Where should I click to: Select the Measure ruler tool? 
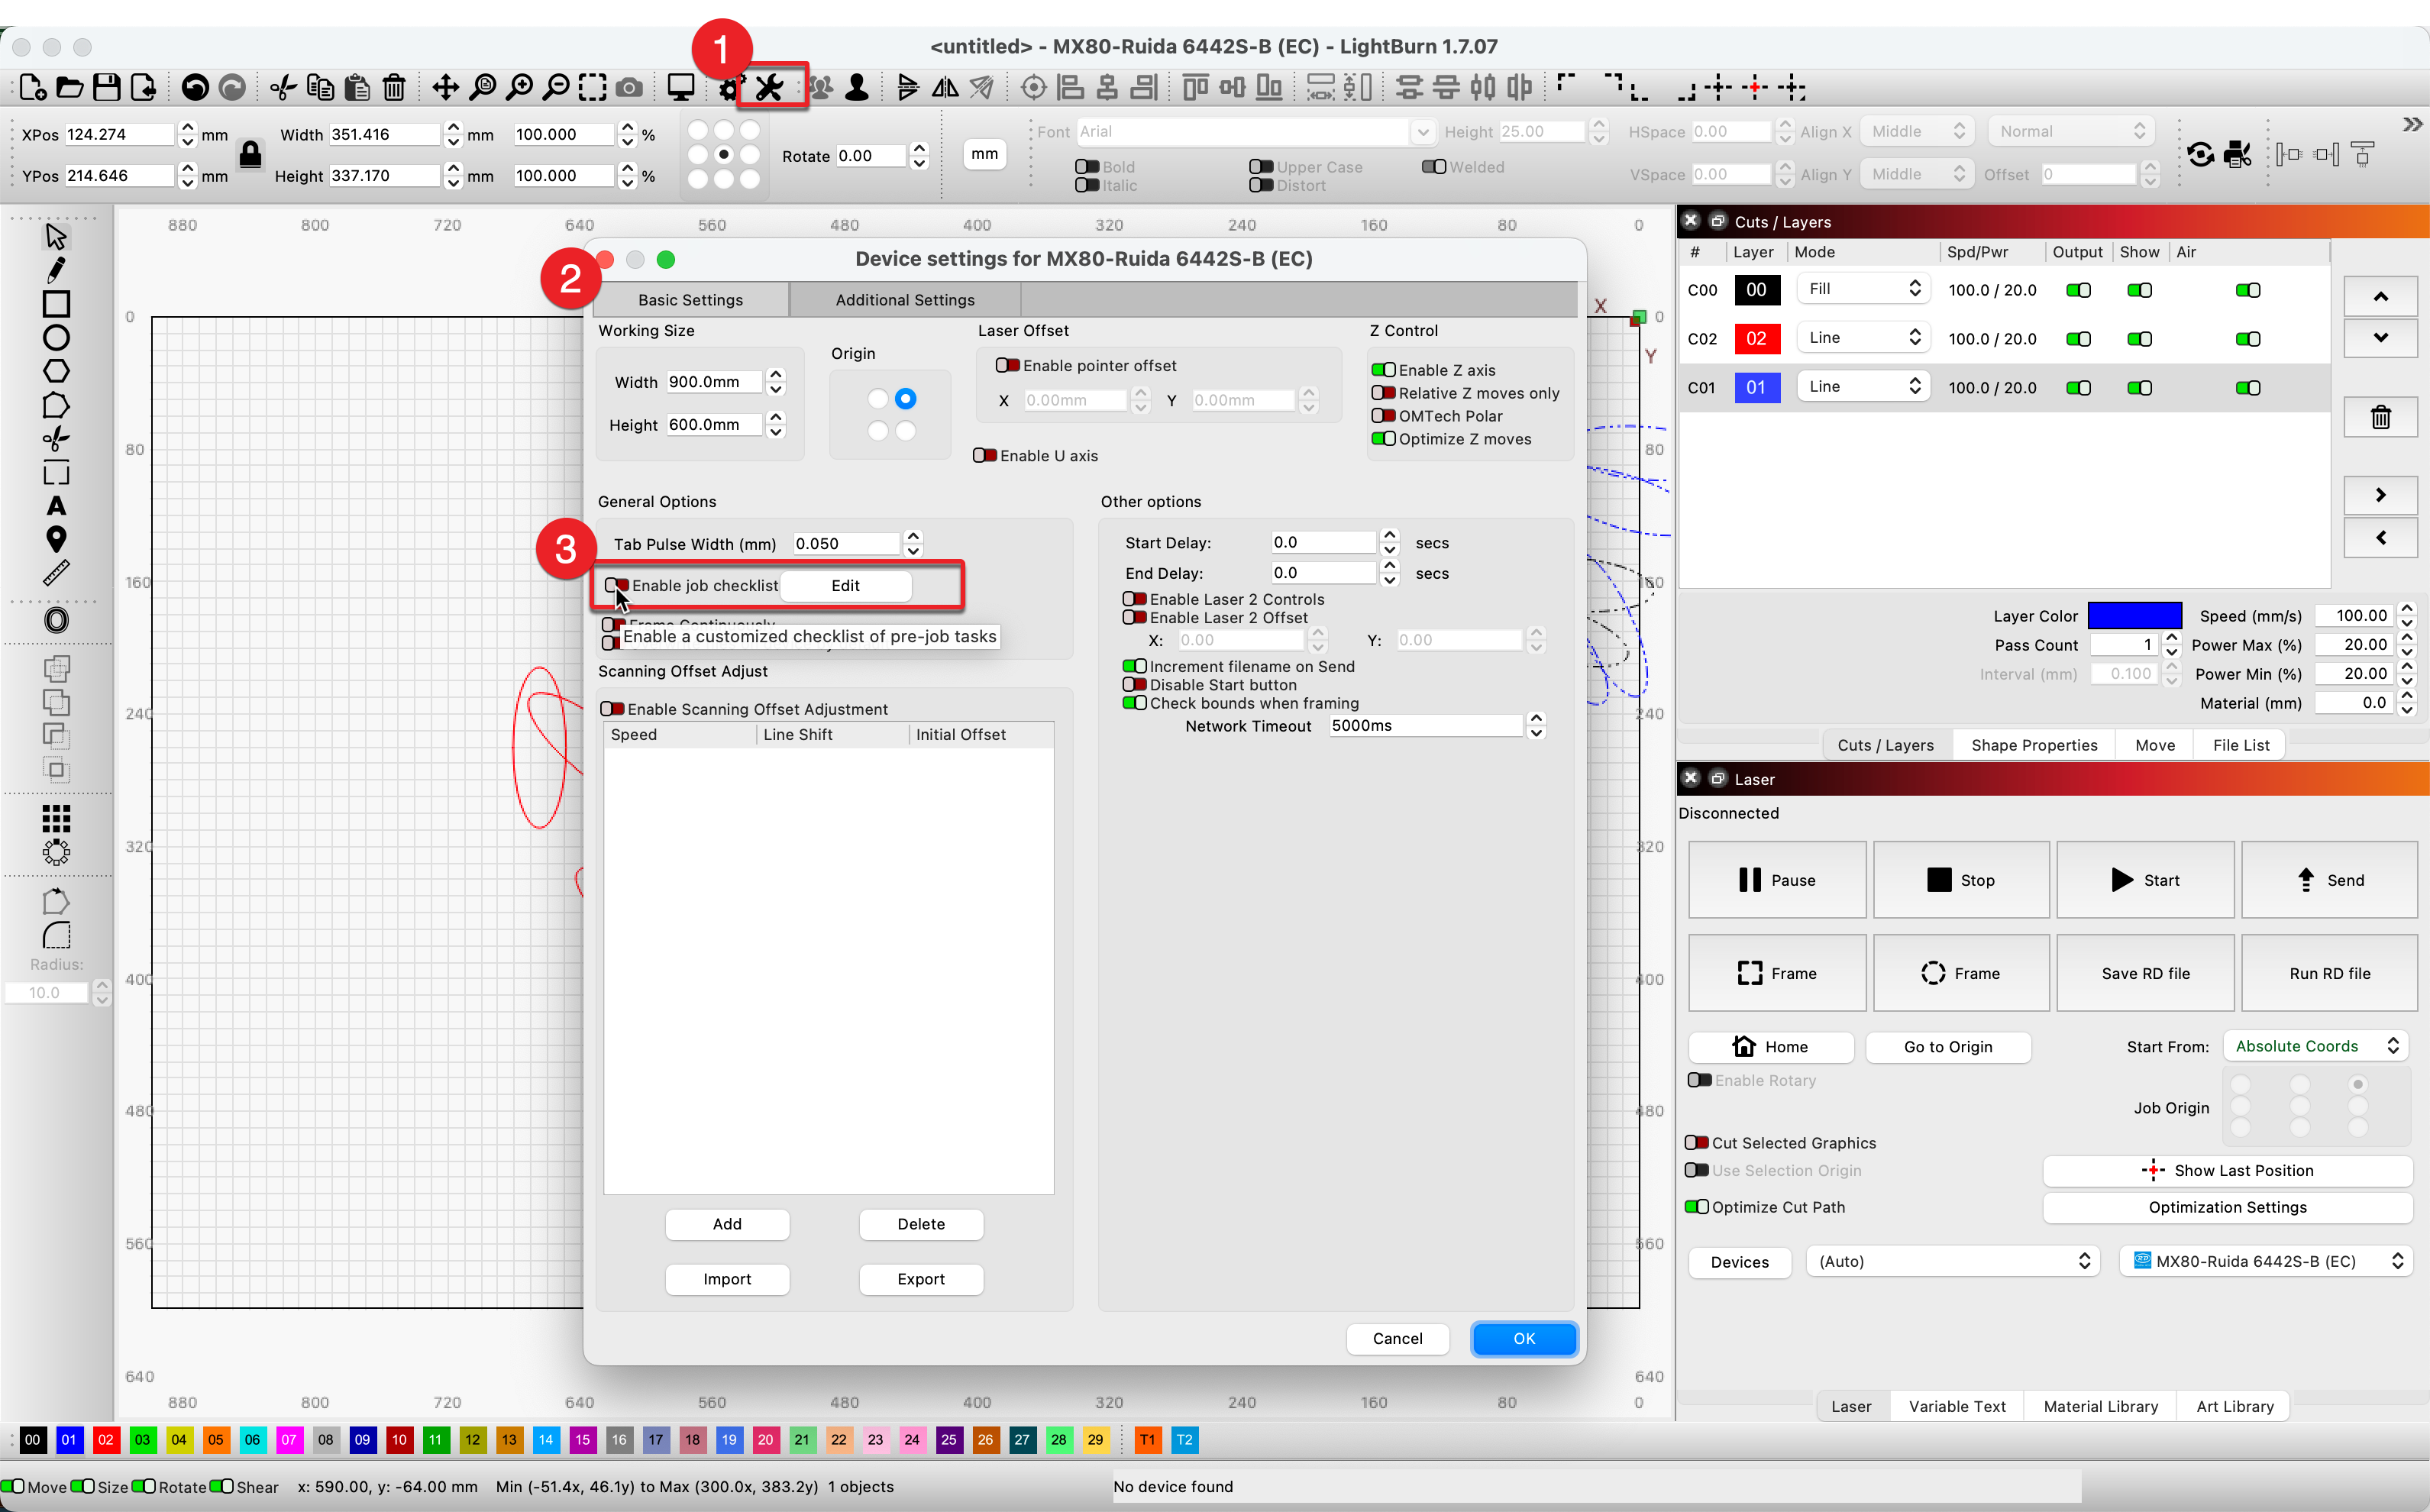point(56,574)
